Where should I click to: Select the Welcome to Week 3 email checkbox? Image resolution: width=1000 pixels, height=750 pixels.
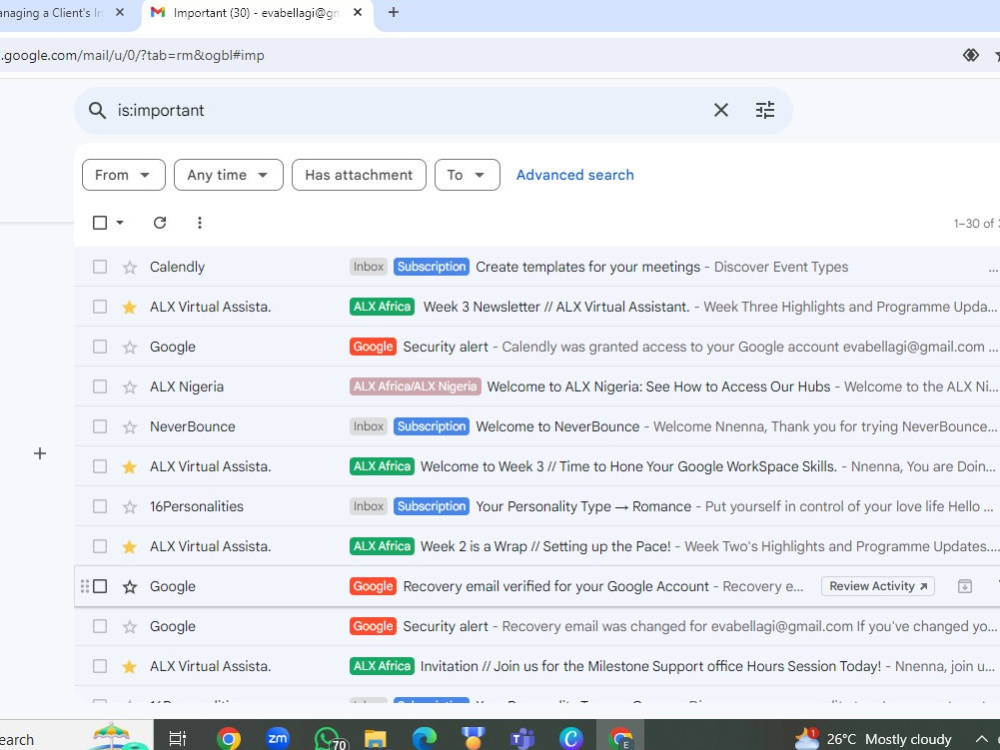[x=99, y=466]
